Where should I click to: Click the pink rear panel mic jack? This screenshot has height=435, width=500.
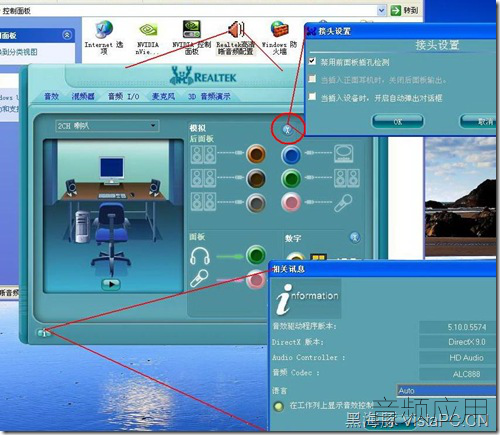[x=291, y=202]
